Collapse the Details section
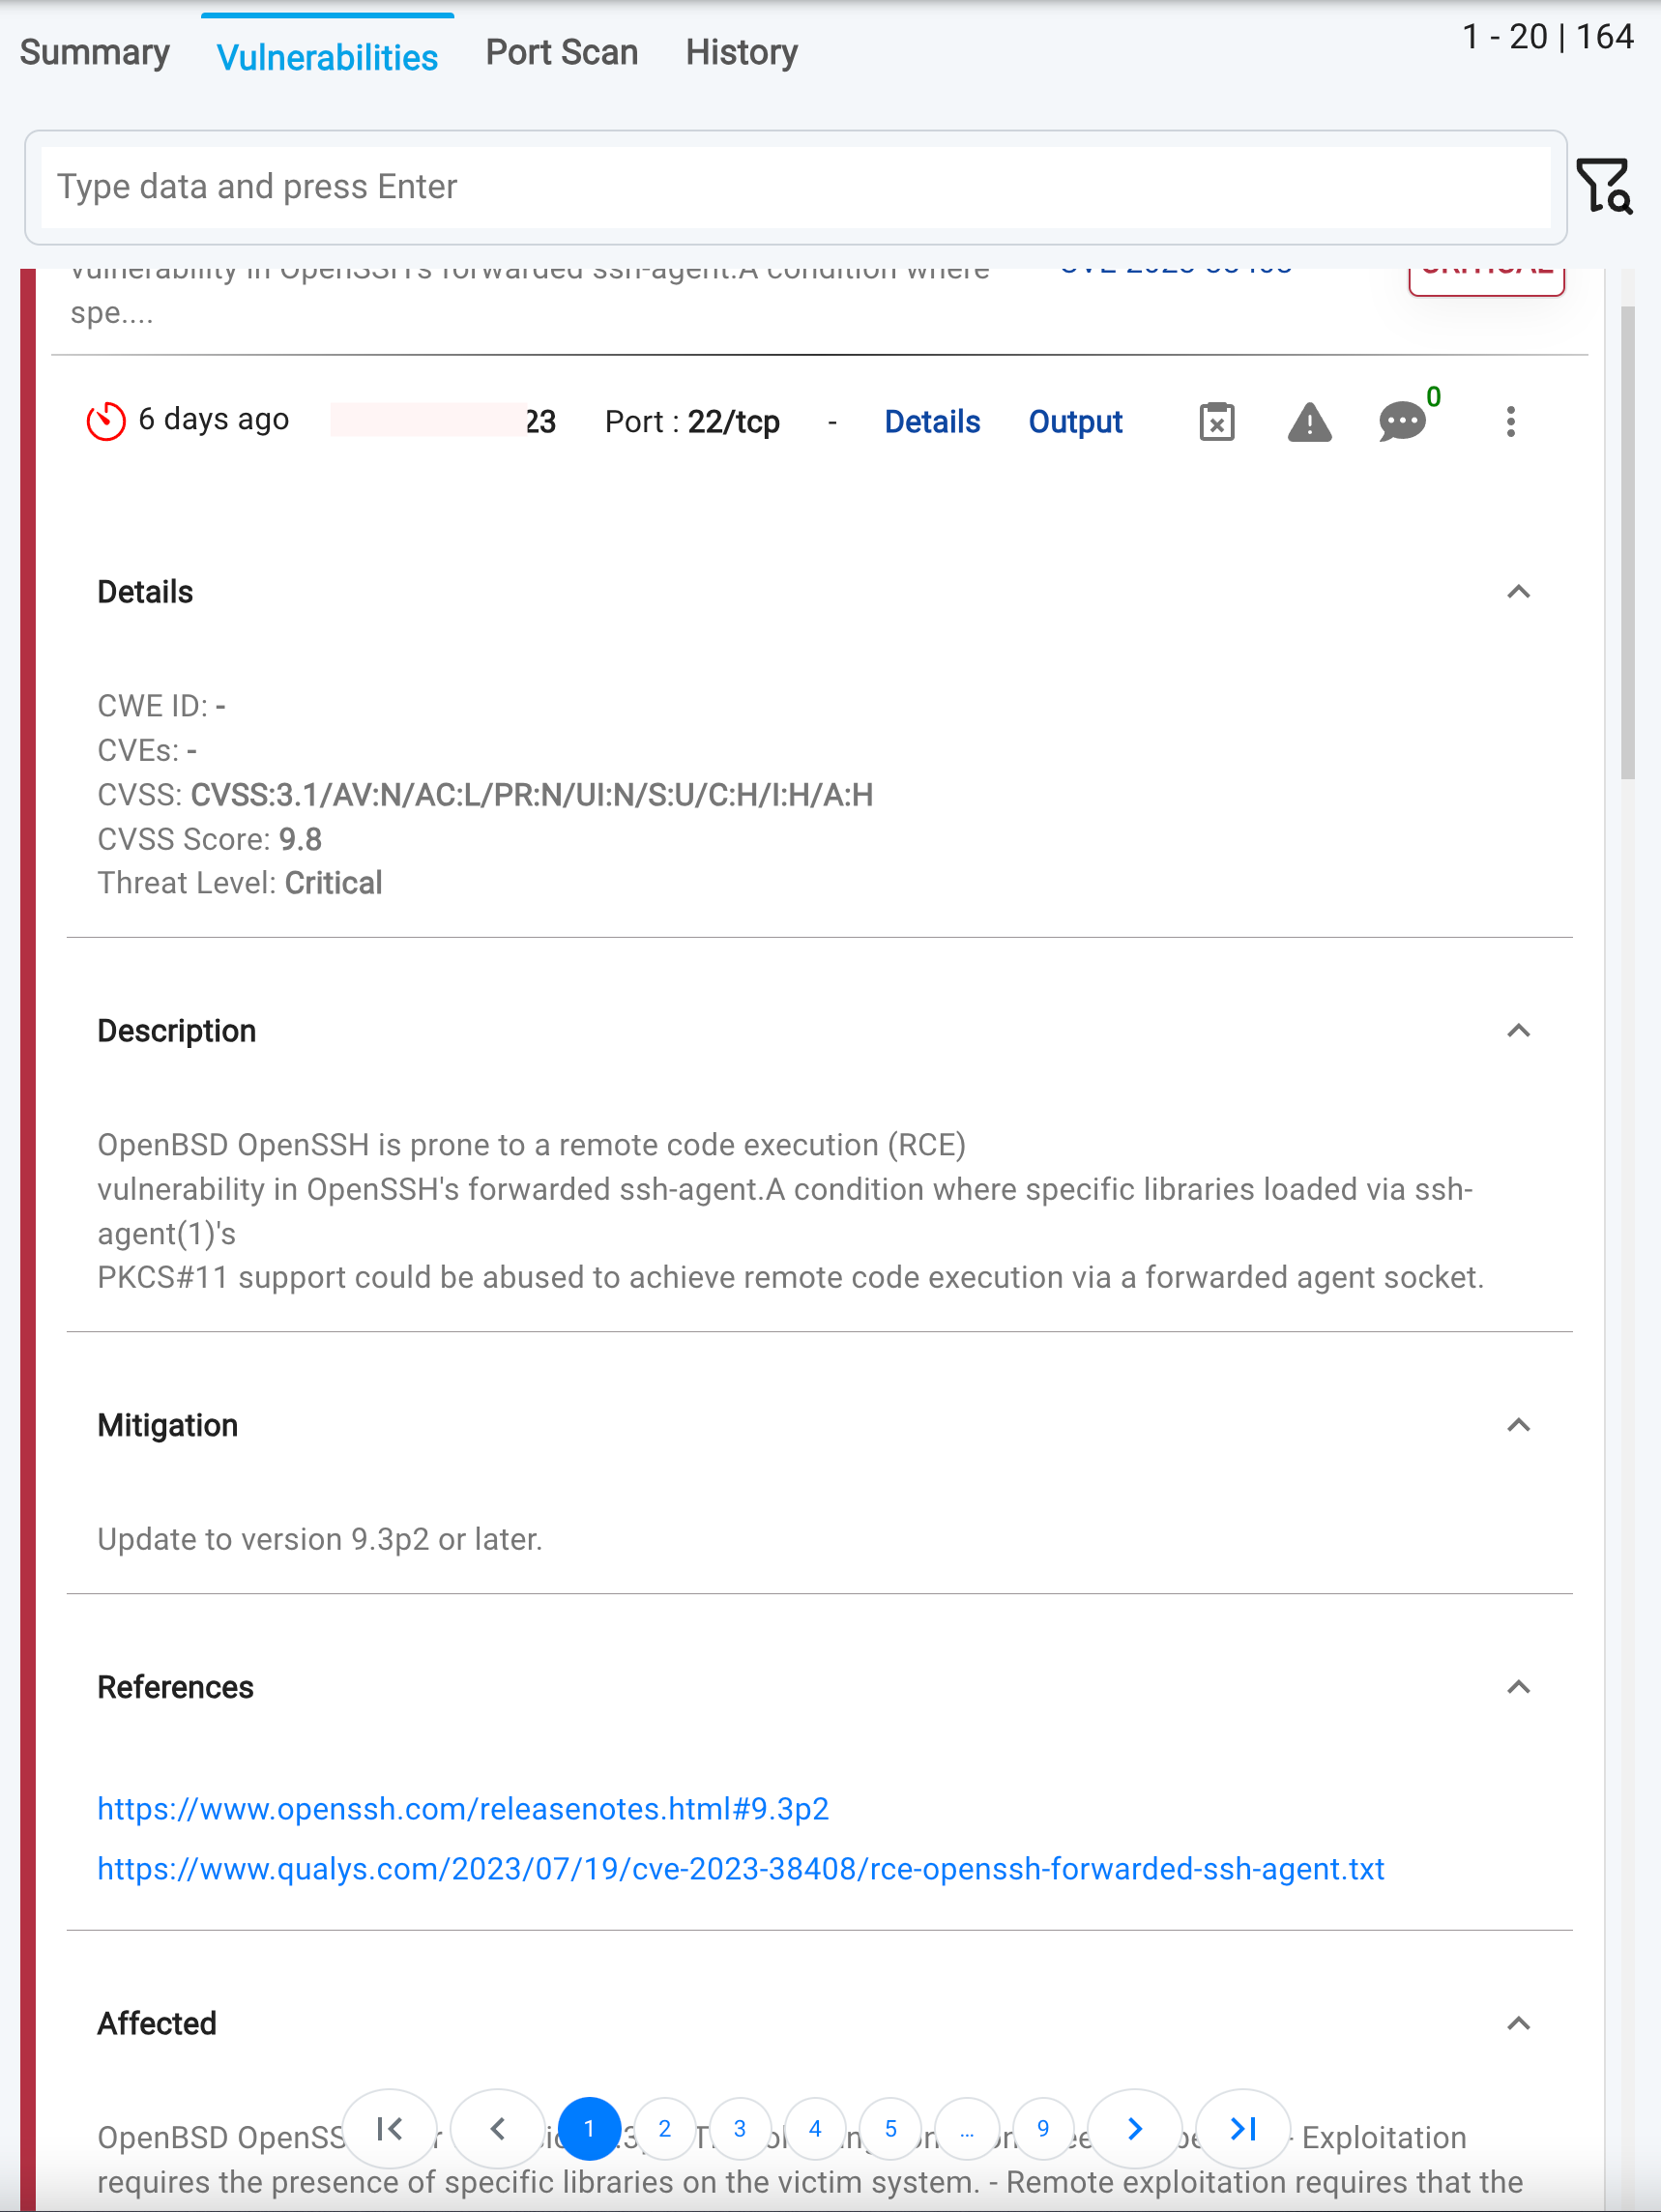 [x=1518, y=592]
